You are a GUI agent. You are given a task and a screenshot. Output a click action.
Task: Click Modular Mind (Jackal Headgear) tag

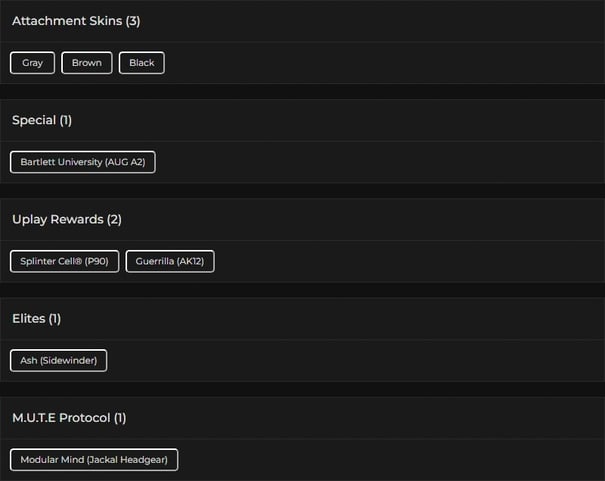pos(94,459)
